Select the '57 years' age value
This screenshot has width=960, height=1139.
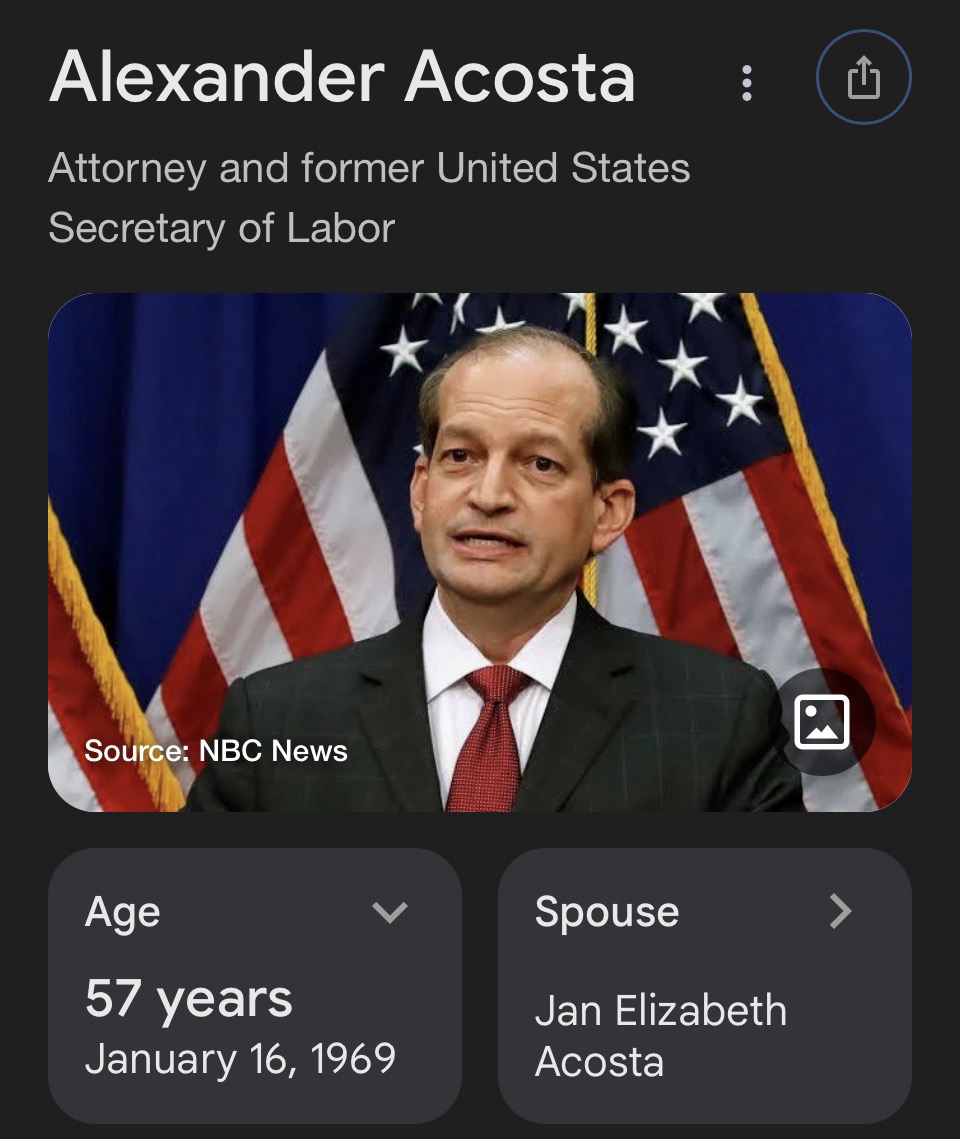189,998
